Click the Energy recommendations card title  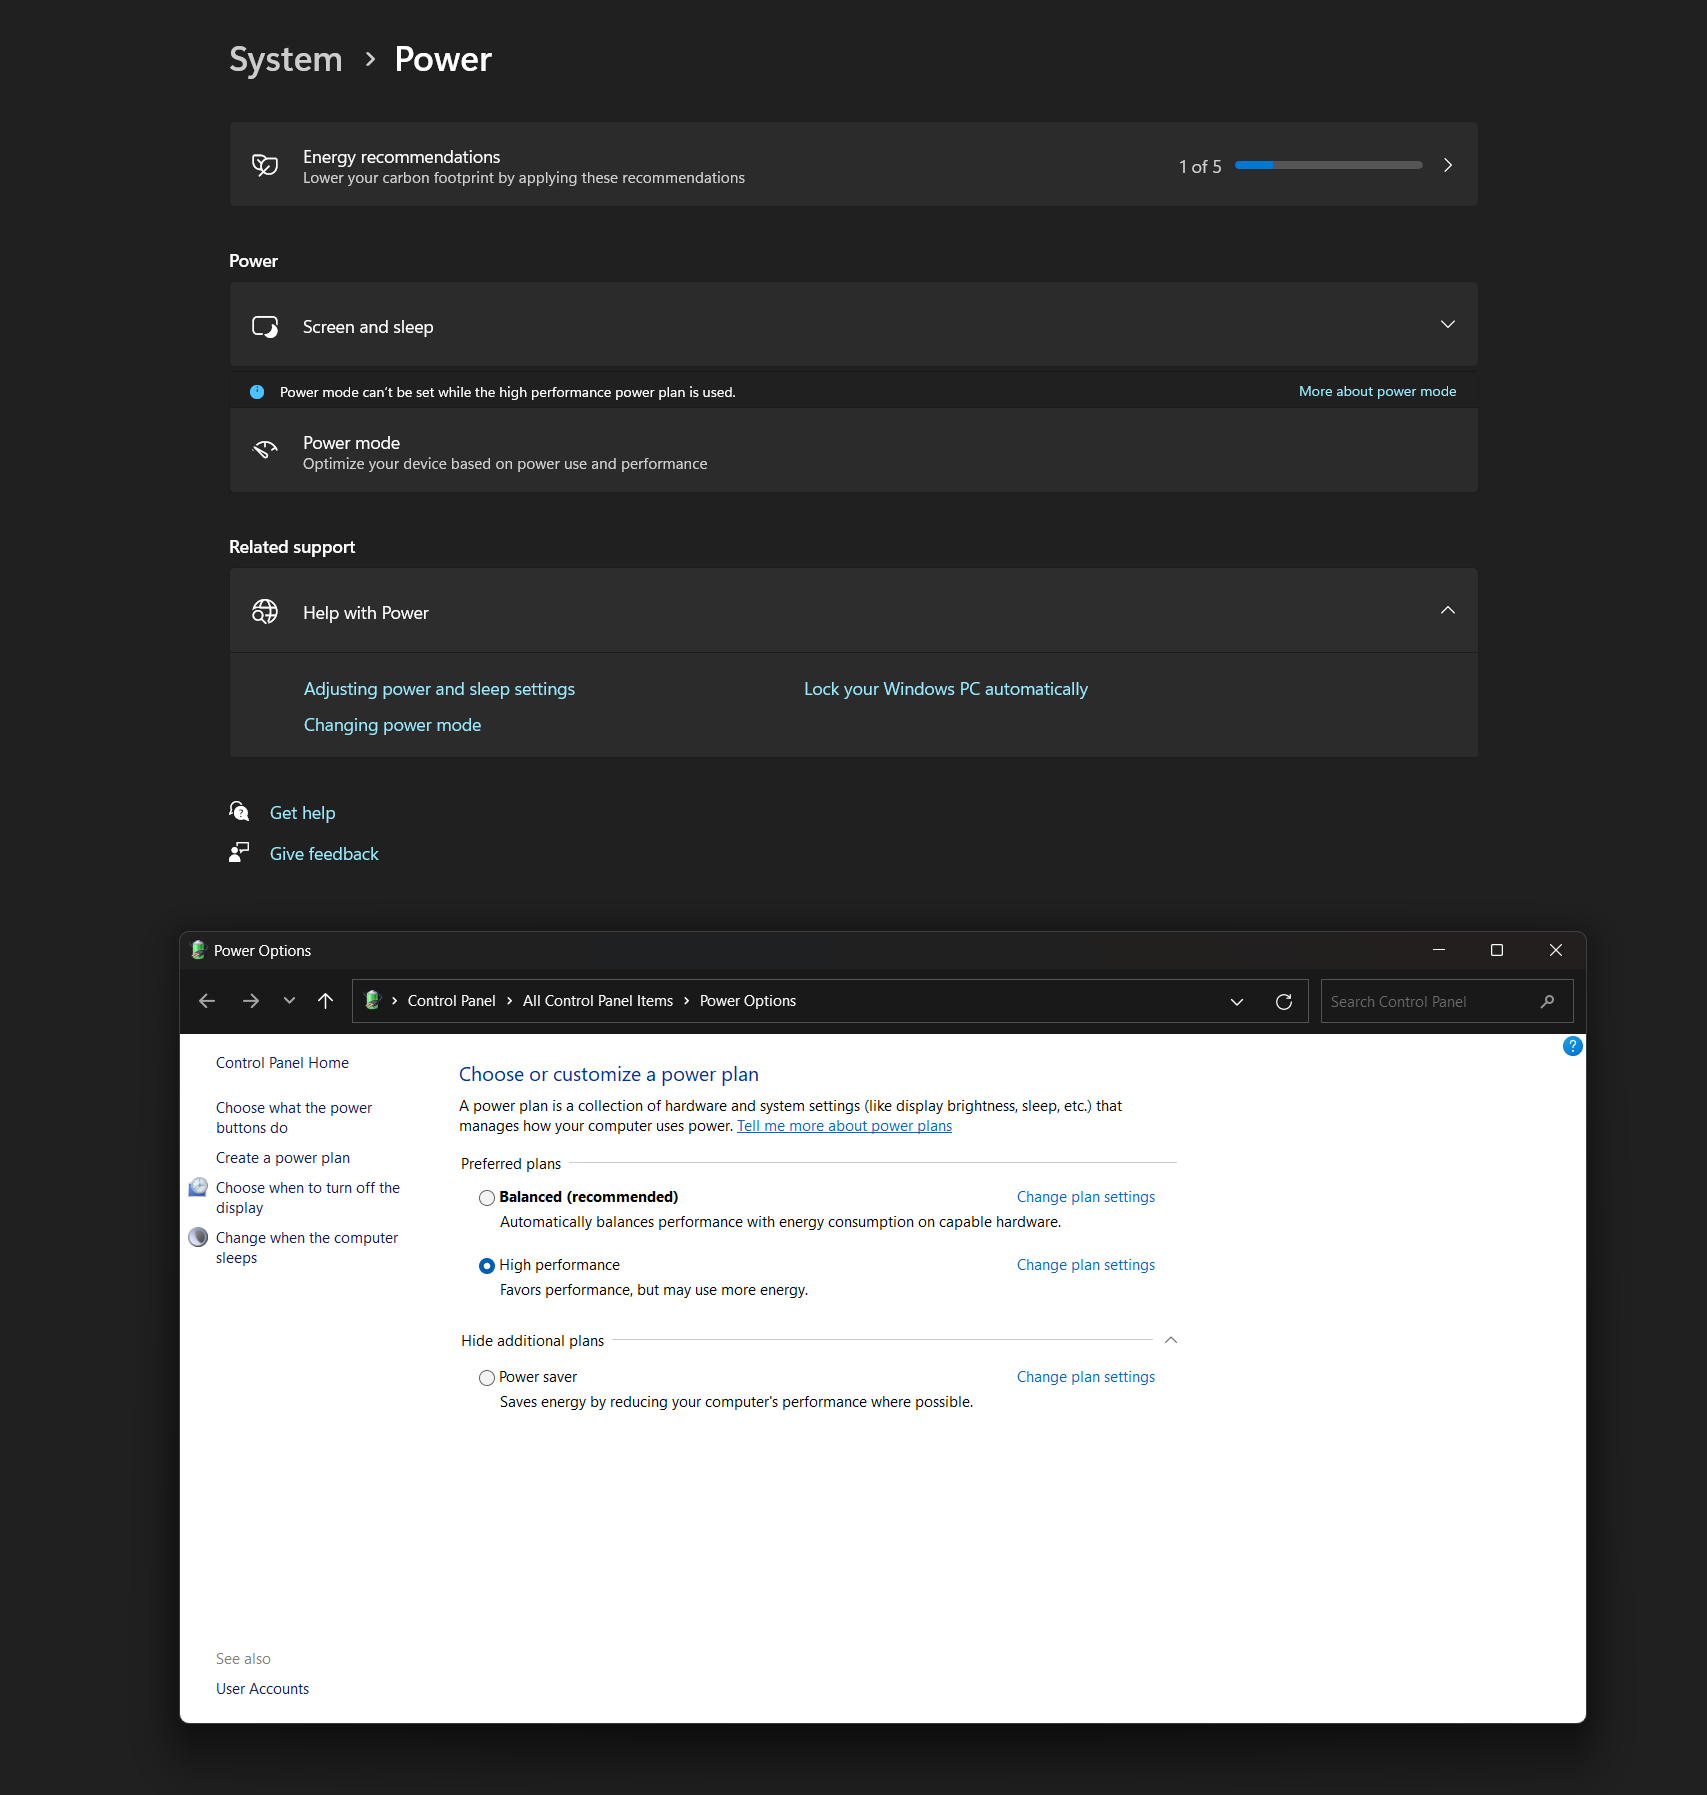pos(401,157)
